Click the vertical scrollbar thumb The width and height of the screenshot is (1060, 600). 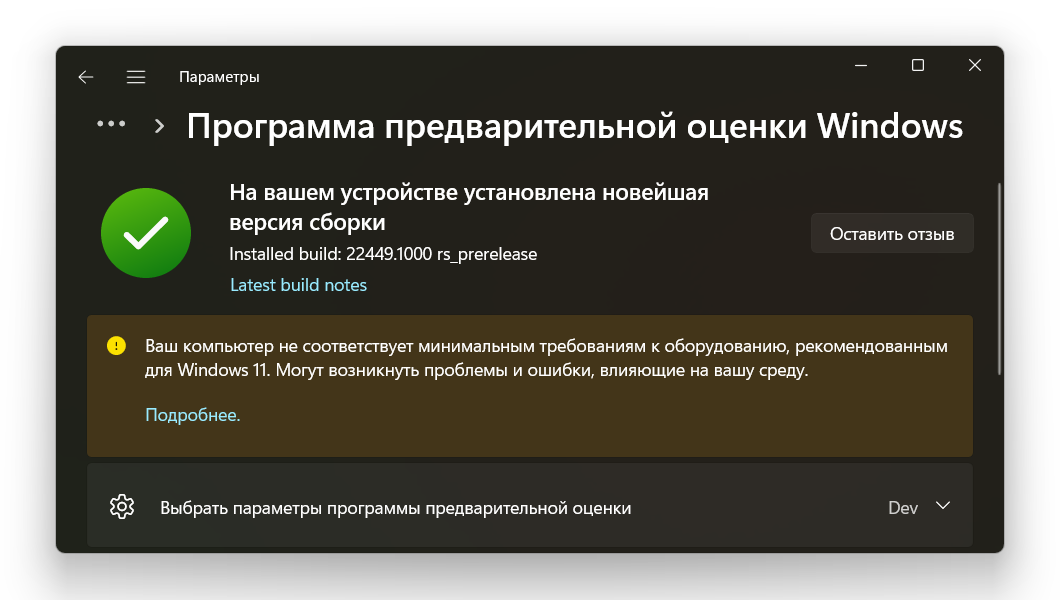999,279
